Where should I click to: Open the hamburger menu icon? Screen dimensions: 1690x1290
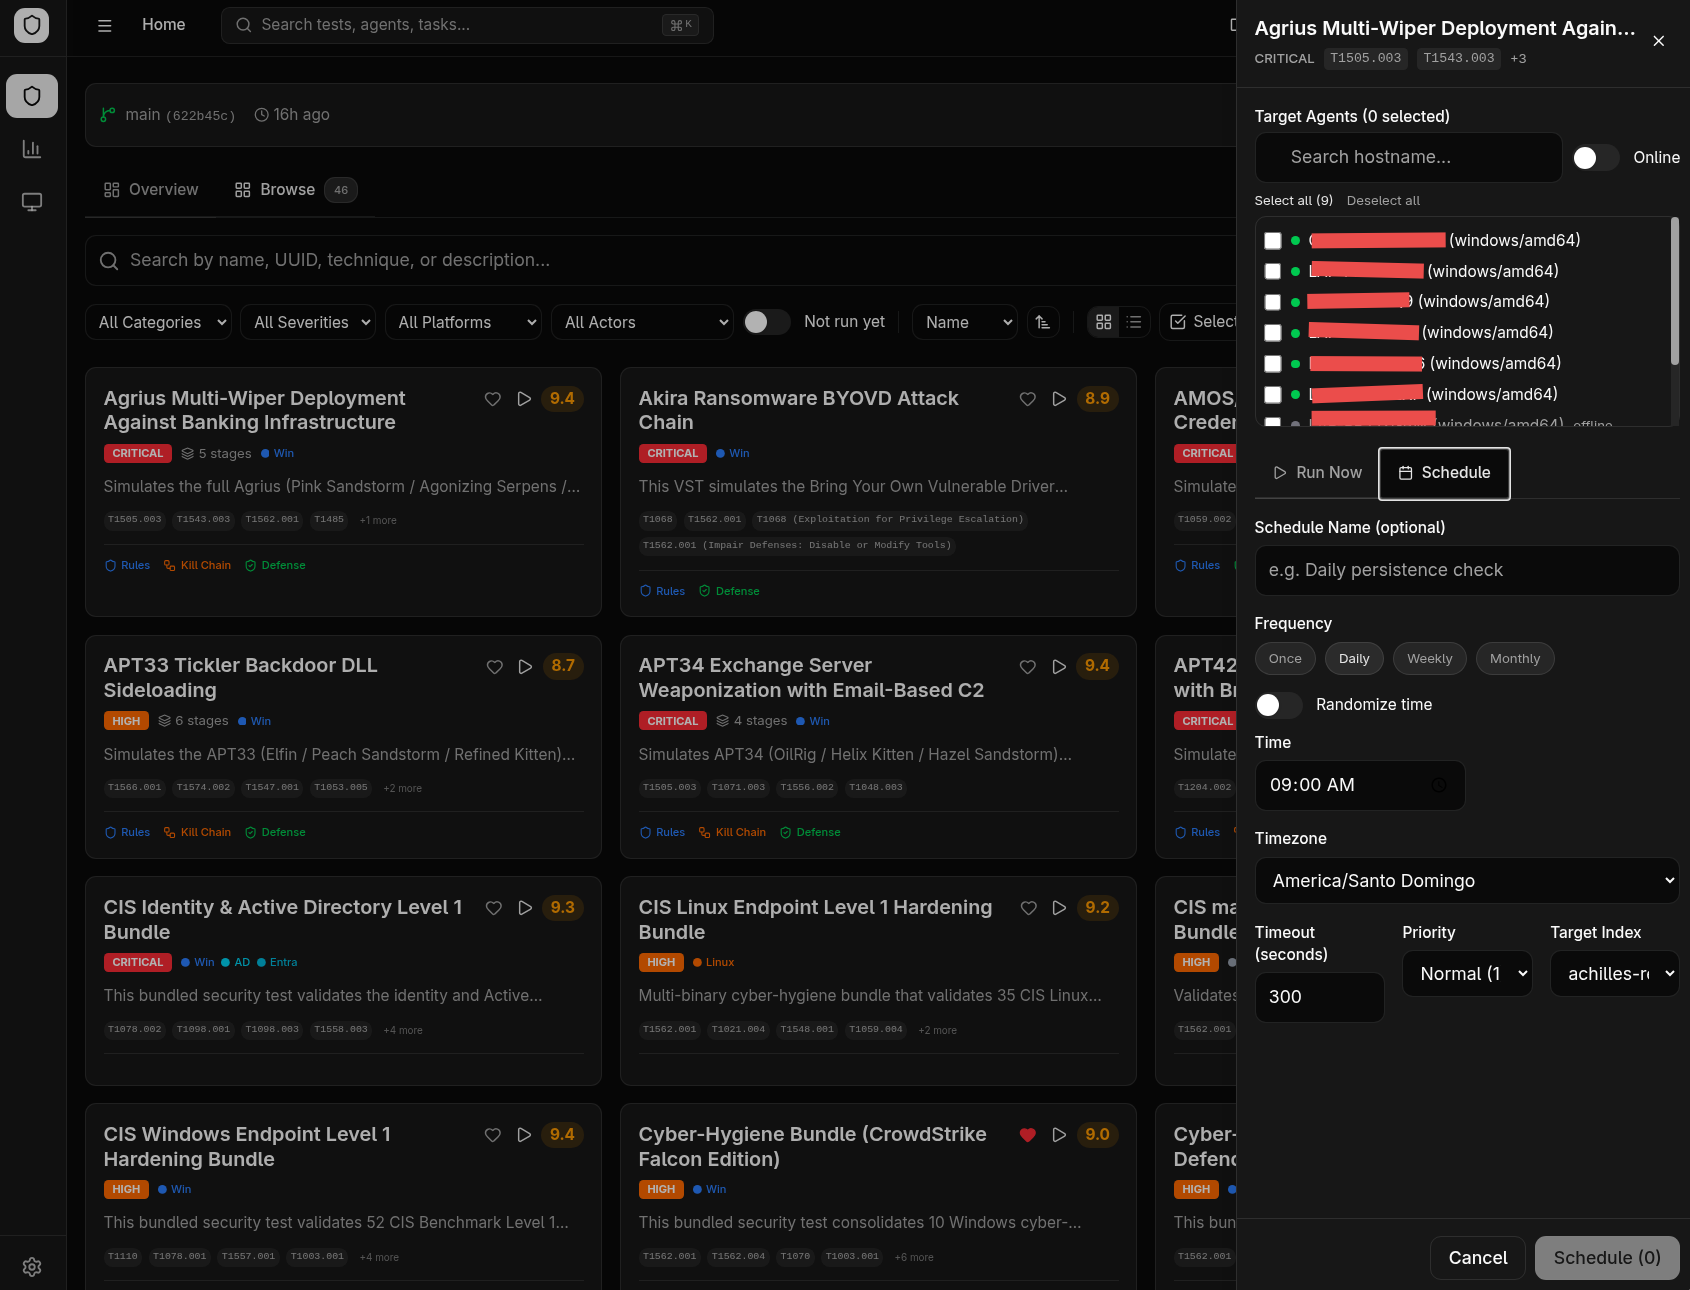point(104,26)
